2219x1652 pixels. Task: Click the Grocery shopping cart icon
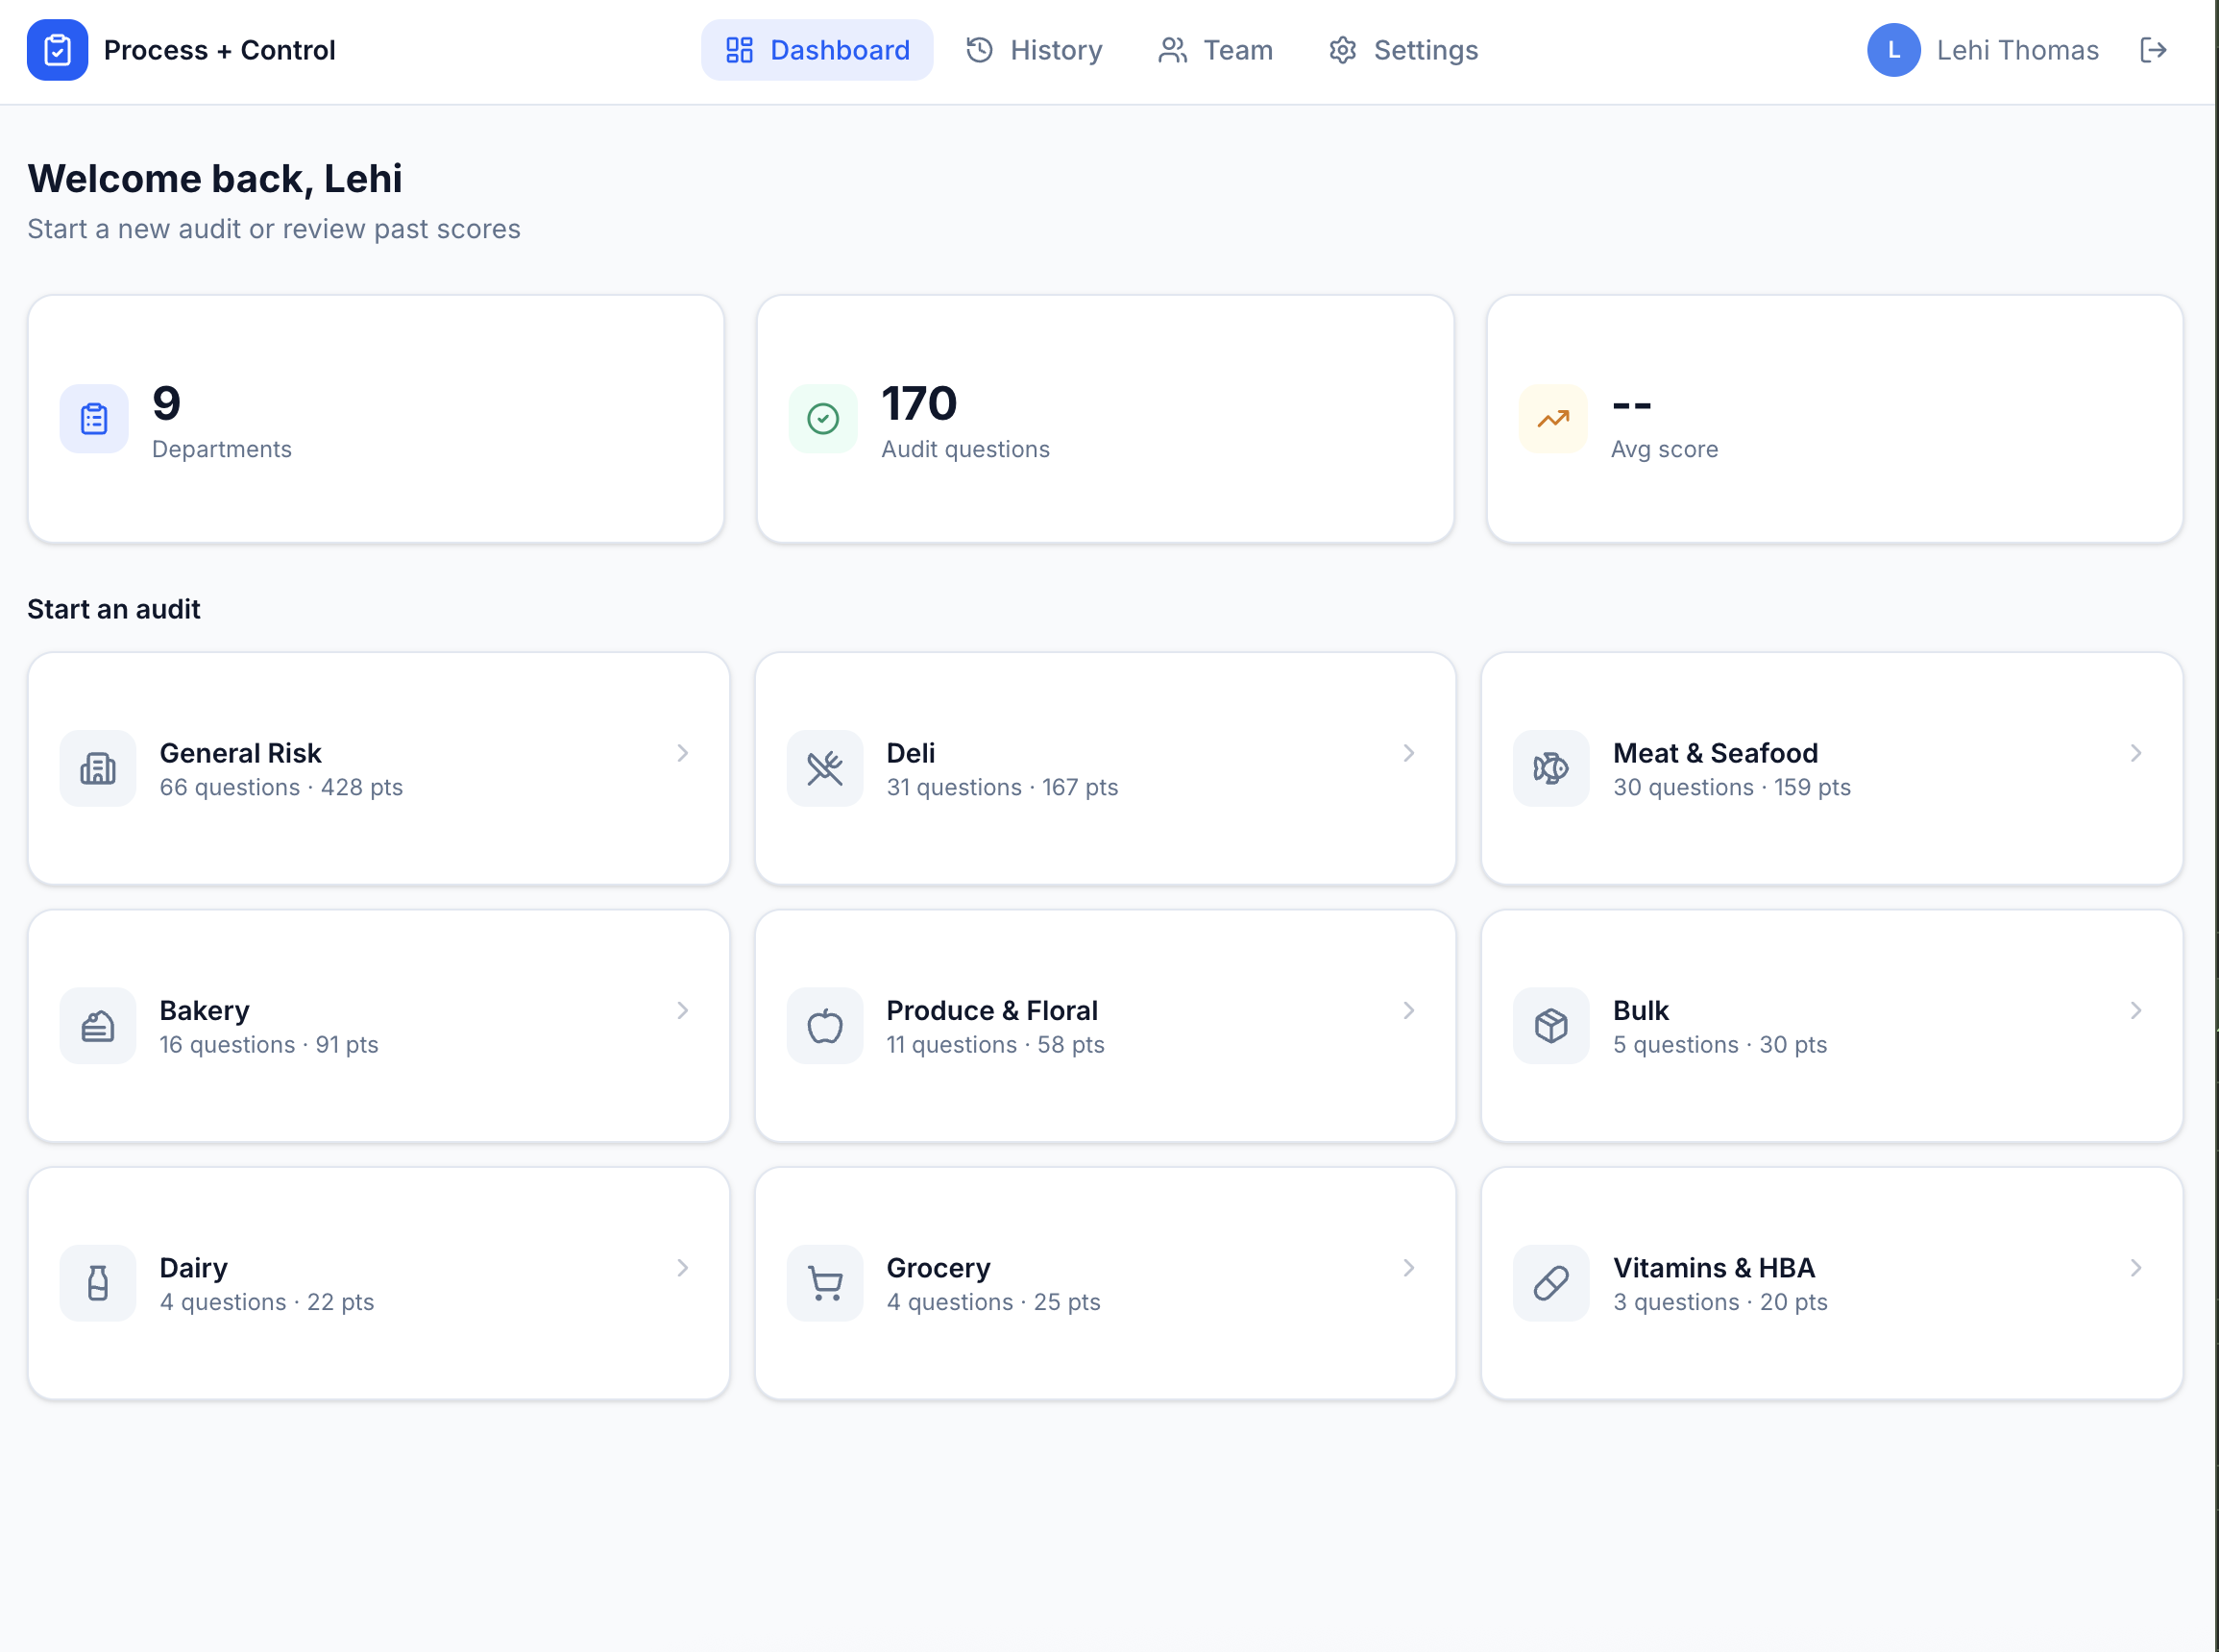825,1283
